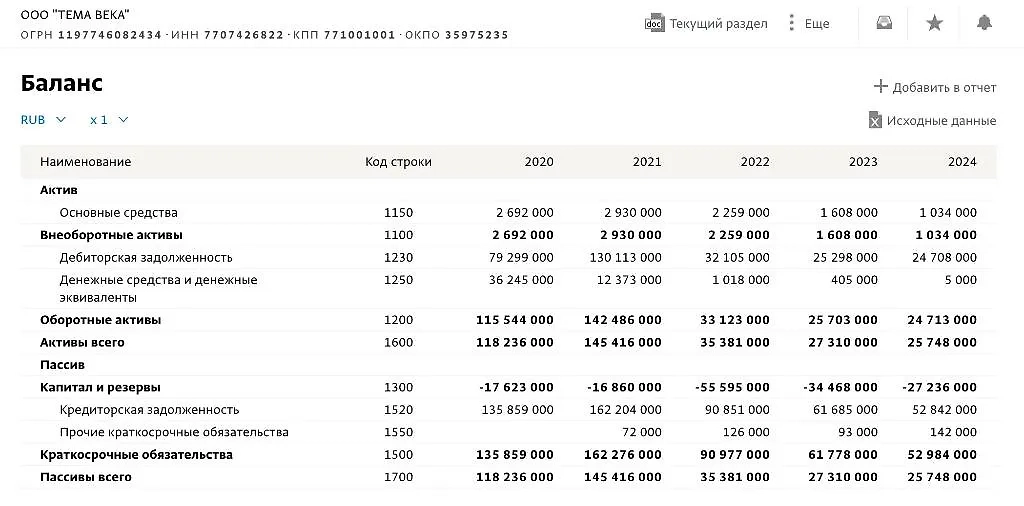Viewport: 1024px width, 506px height.
Task: Click the star favorite icon
Action: click(x=934, y=23)
